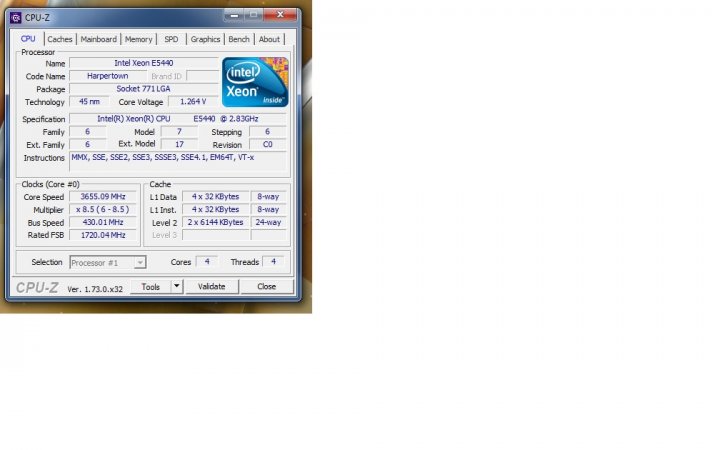Go to the SPD tab

tap(171, 39)
